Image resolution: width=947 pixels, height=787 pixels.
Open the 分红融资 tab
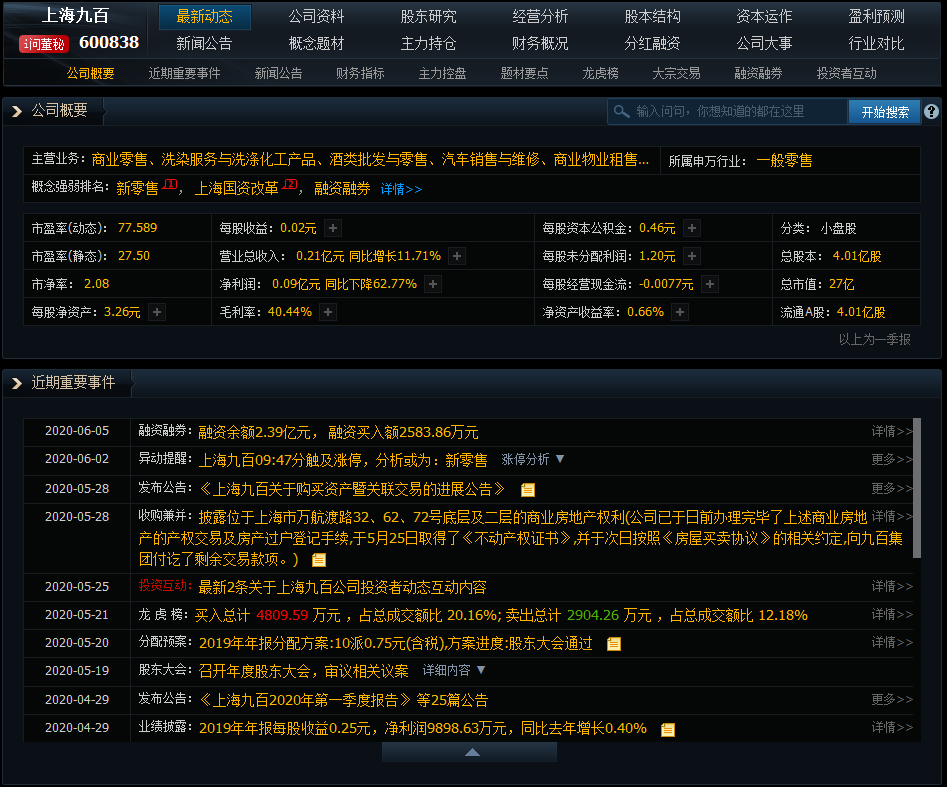[652, 43]
